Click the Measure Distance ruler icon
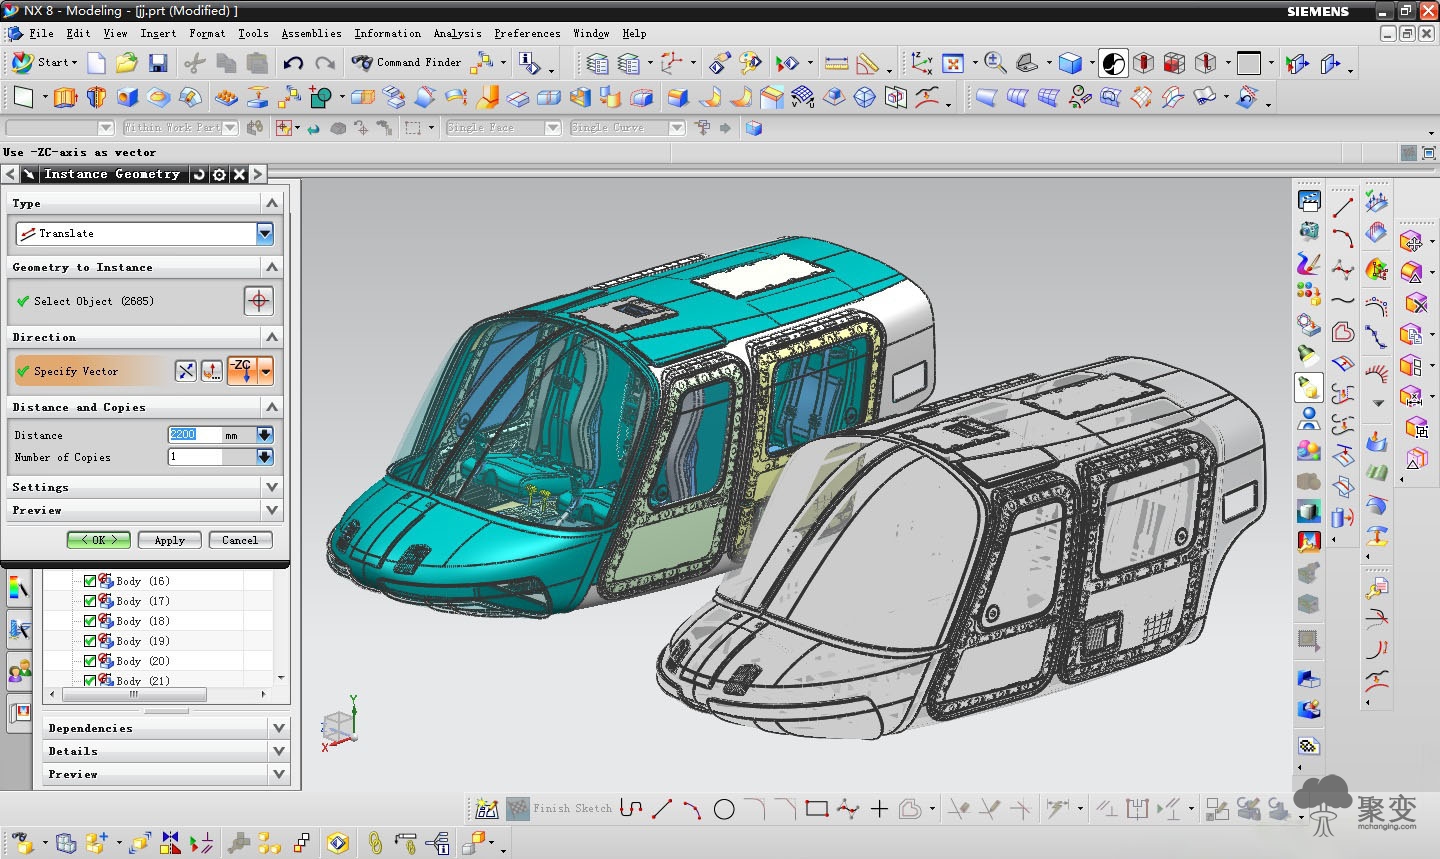Image resolution: width=1440 pixels, height=859 pixels. pos(837,64)
